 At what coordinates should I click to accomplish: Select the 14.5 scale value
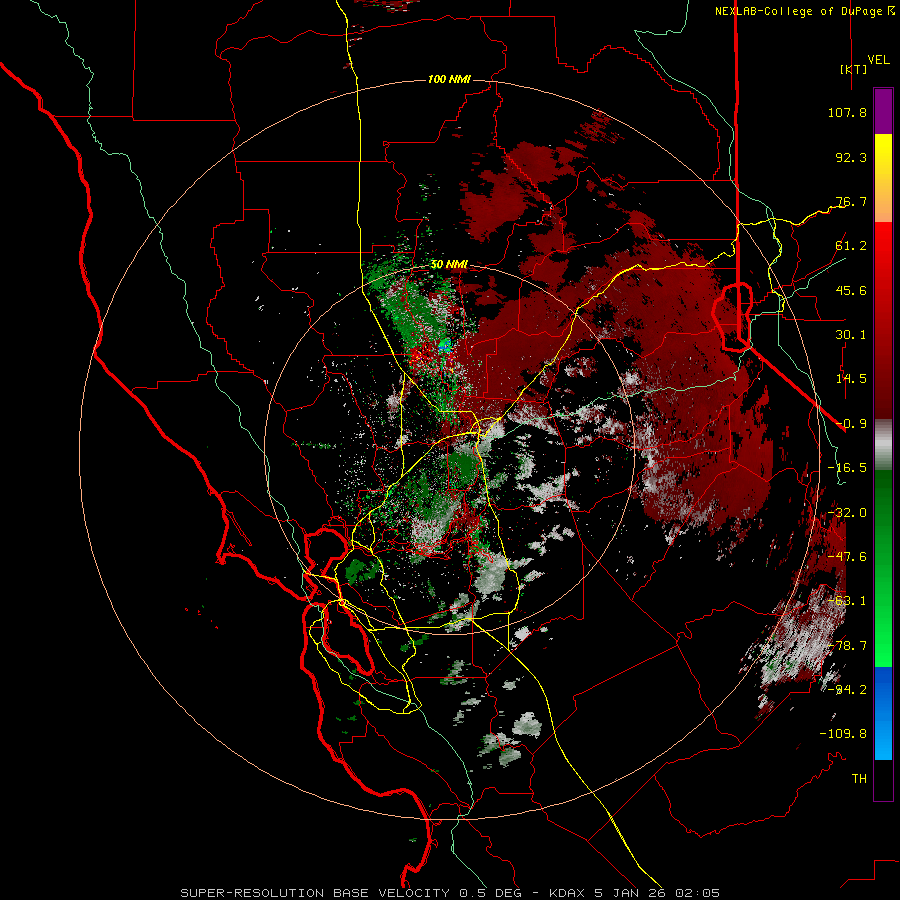point(851,379)
